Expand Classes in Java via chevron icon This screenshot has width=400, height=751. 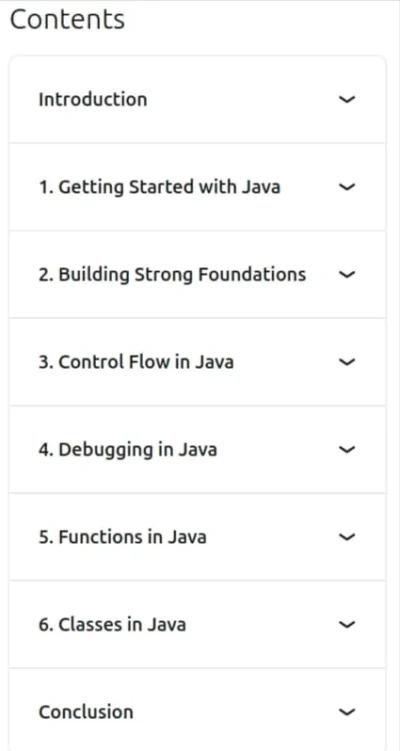pyautogui.click(x=347, y=625)
